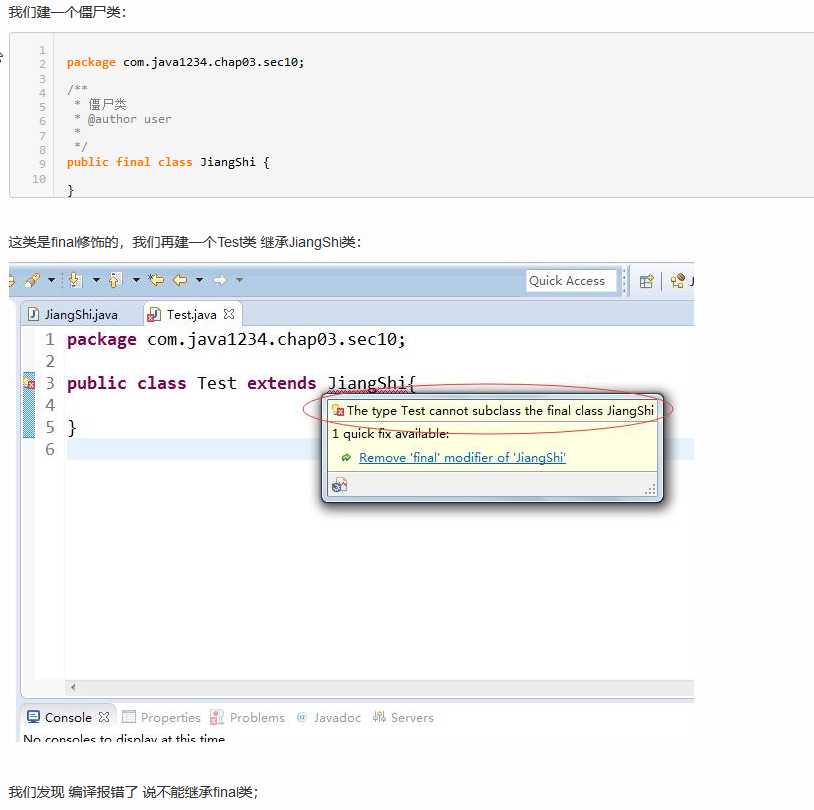Expand the Previous Annotation dropdown arrow

(136, 280)
